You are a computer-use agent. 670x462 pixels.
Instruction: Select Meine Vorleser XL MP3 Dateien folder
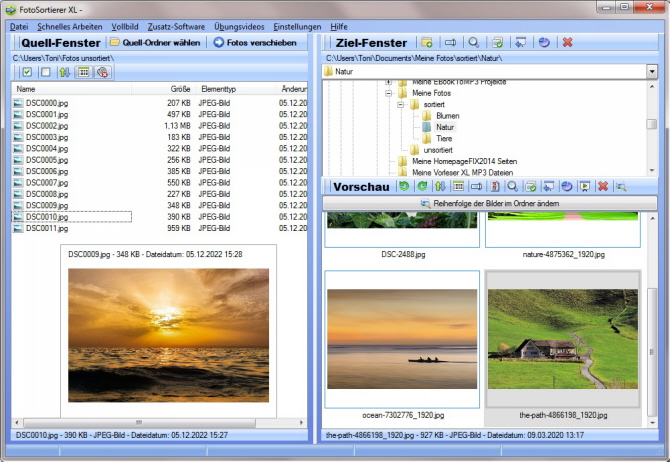tap(462, 173)
